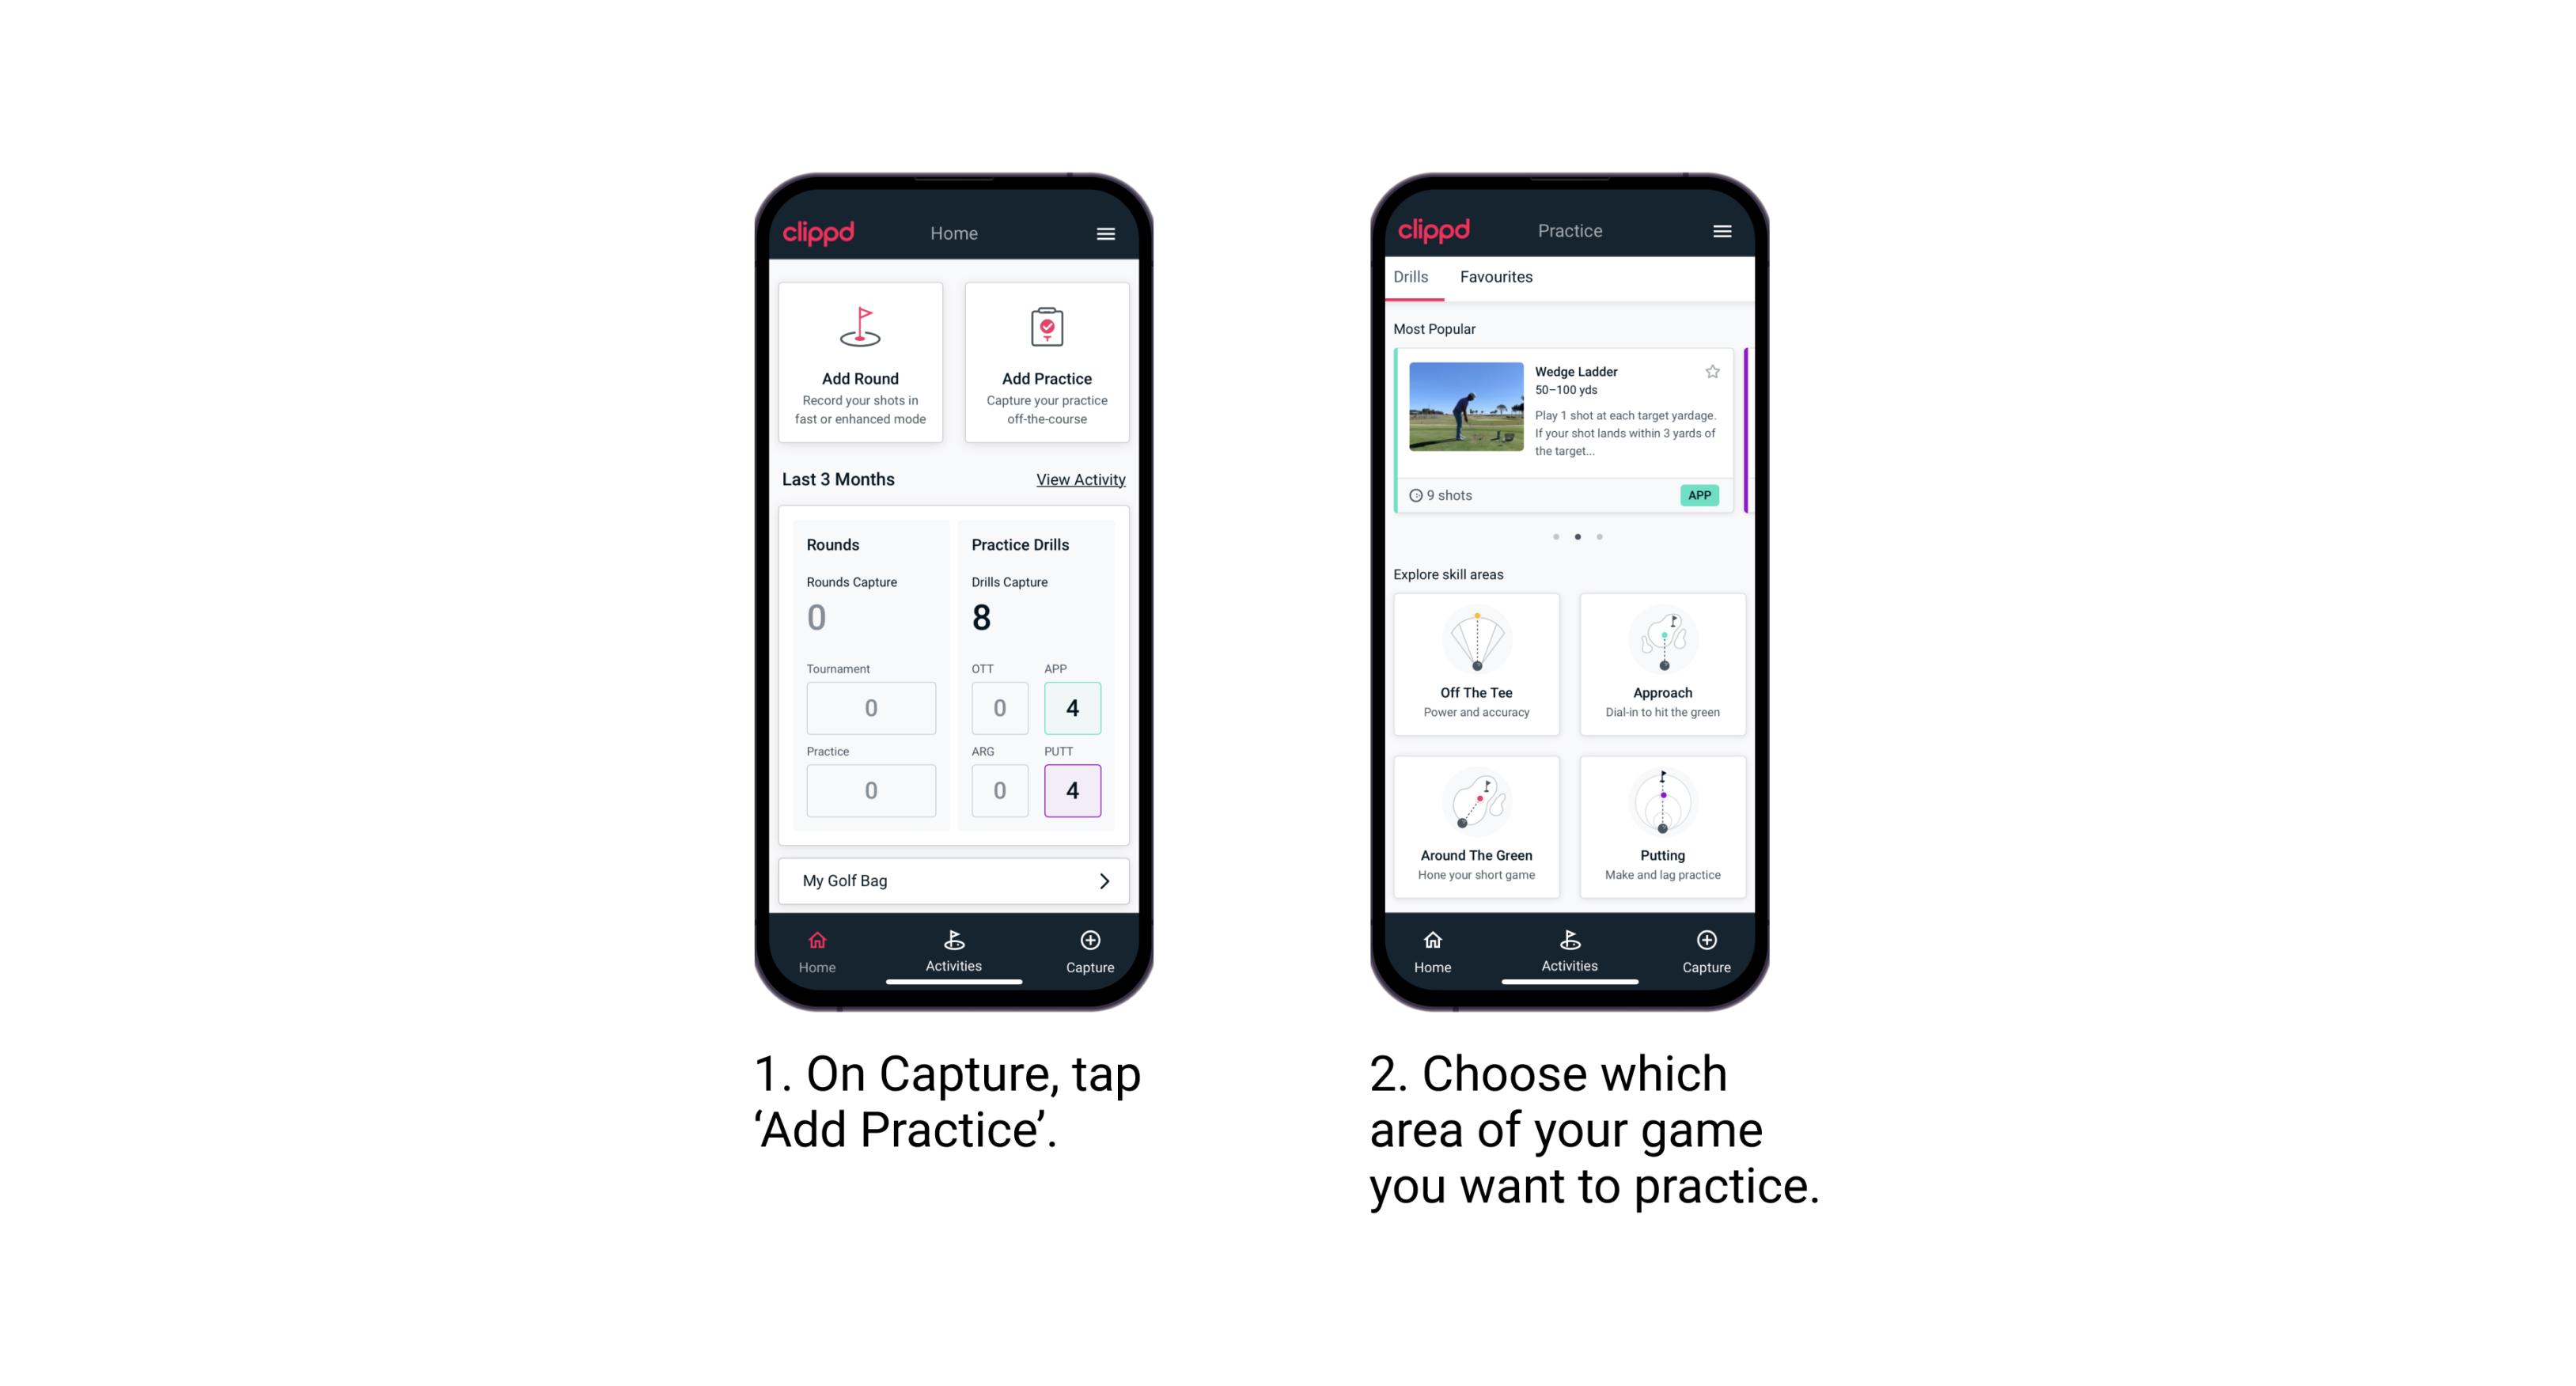Toggle the PUTT drill capture count
Image resolution: width=2576 pixels, height=1386 pixels.
pos(1070,787)
